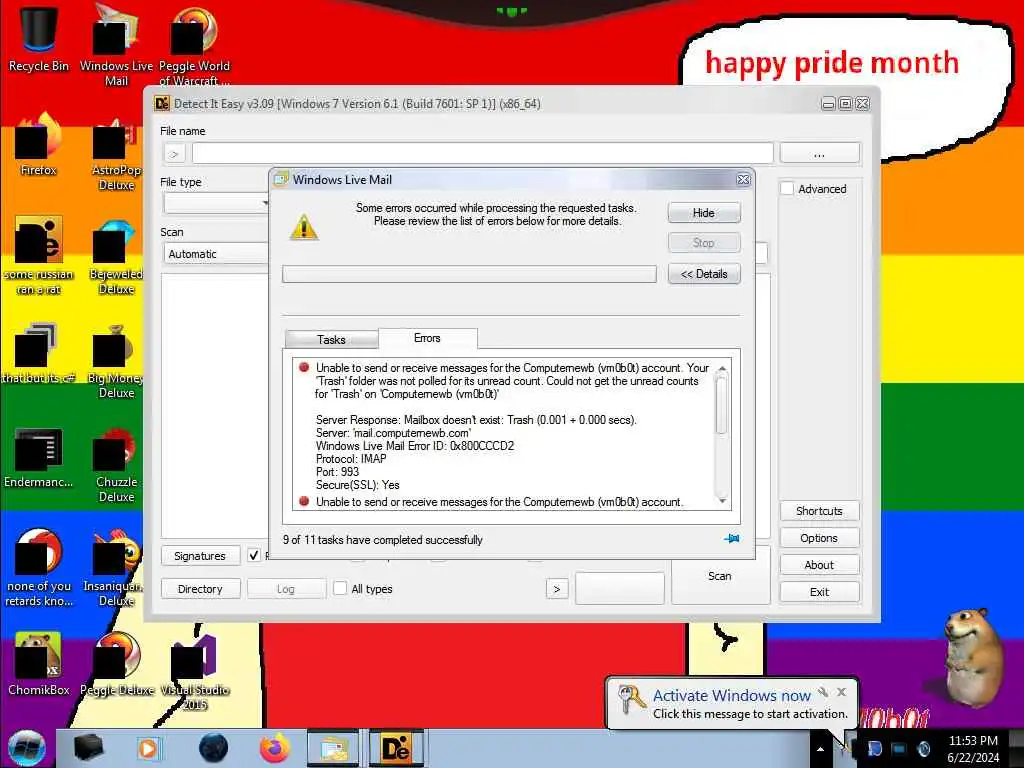This screenshot has width=1024, height=768.
Task: Open the media player taskbar icon
Action: click(148, 748)
